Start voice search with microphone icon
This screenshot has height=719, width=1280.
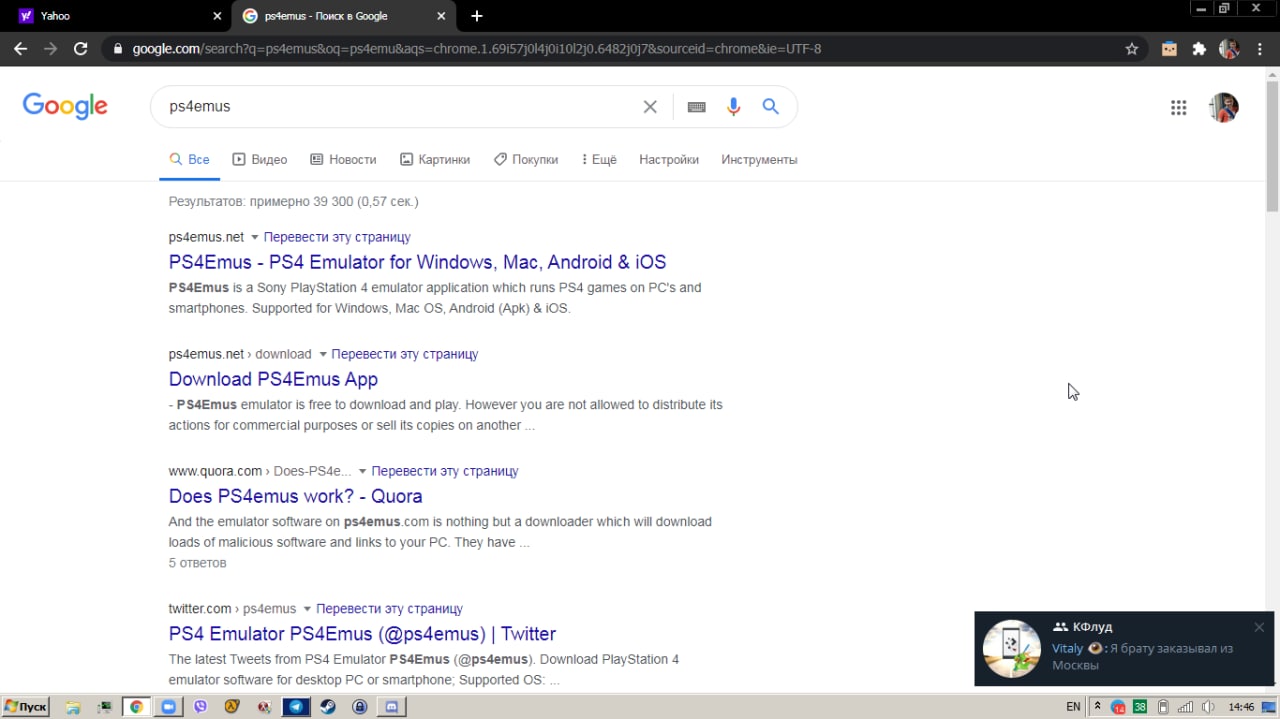734,106
